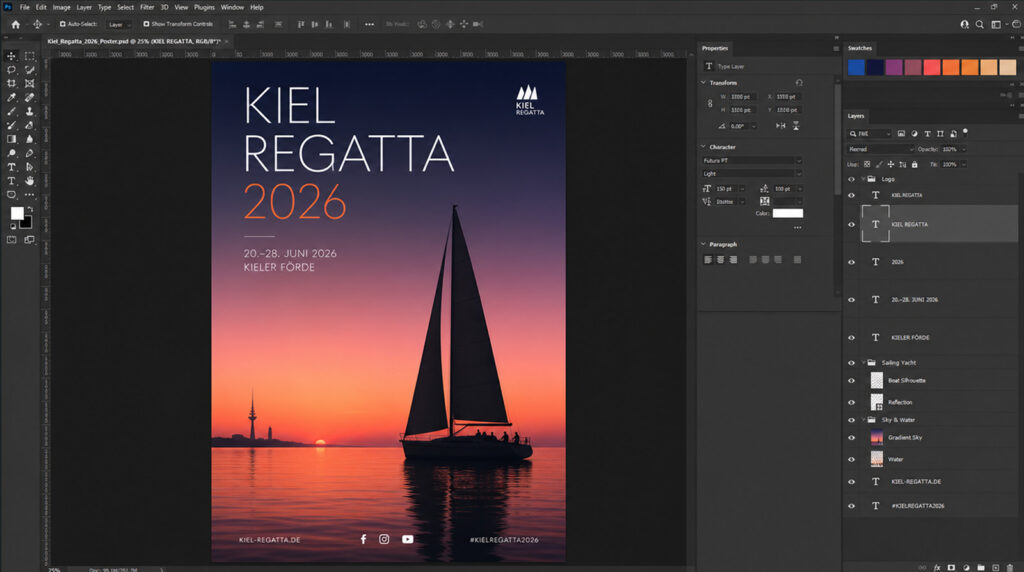
Task: Lock transparent pixels icon in Layers
Action: click(x=867, y=165)
